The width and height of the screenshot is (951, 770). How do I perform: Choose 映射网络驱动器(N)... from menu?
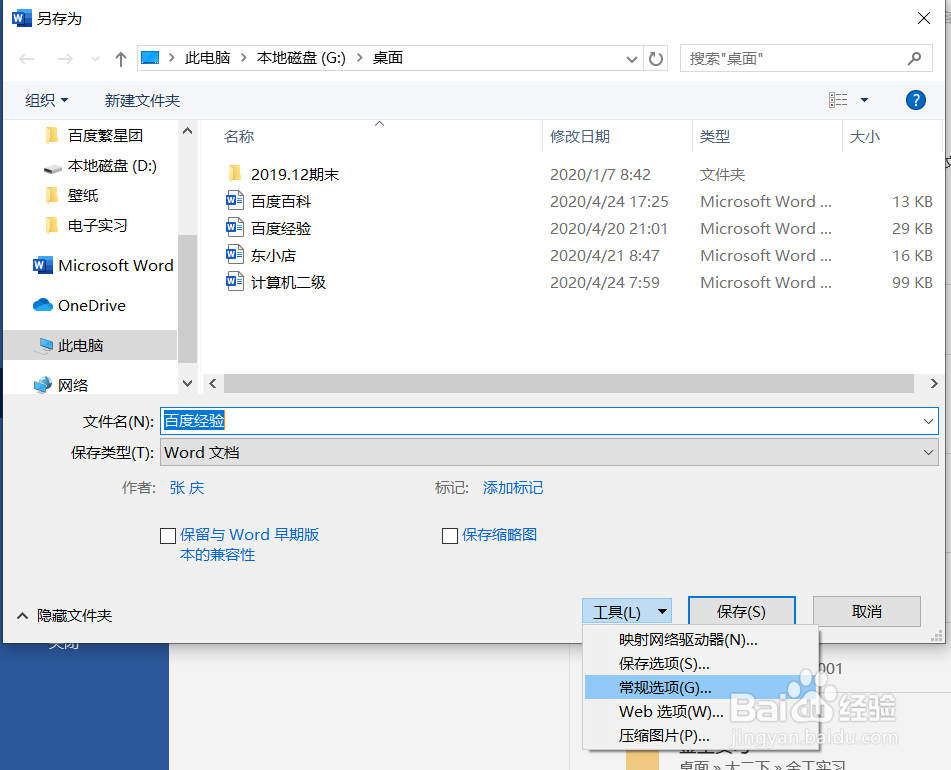[701, 640]
